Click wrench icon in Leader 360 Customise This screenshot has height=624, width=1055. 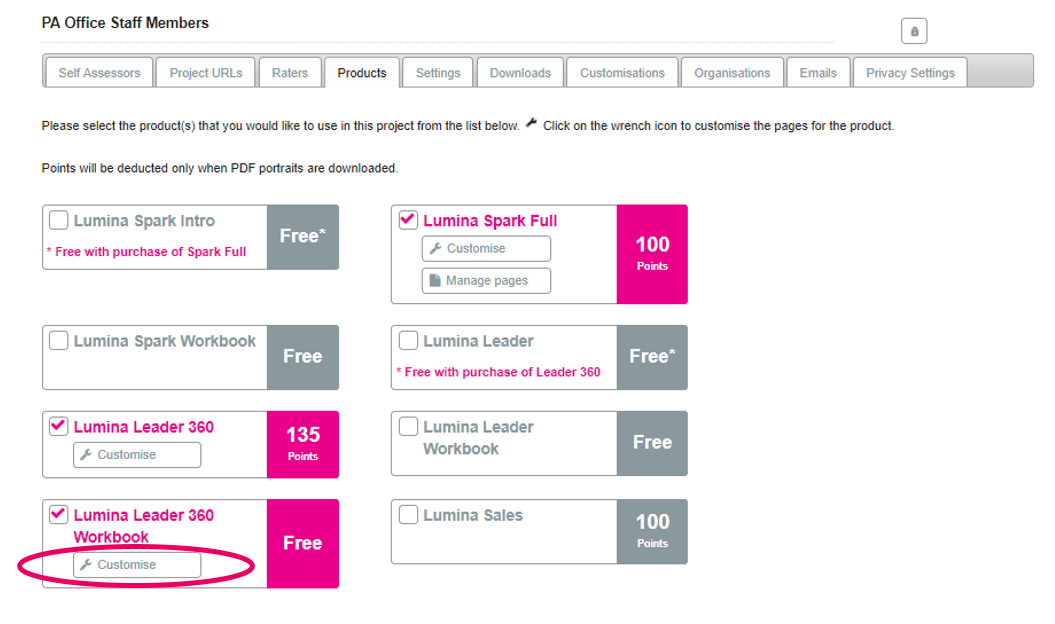click(85, 454)
